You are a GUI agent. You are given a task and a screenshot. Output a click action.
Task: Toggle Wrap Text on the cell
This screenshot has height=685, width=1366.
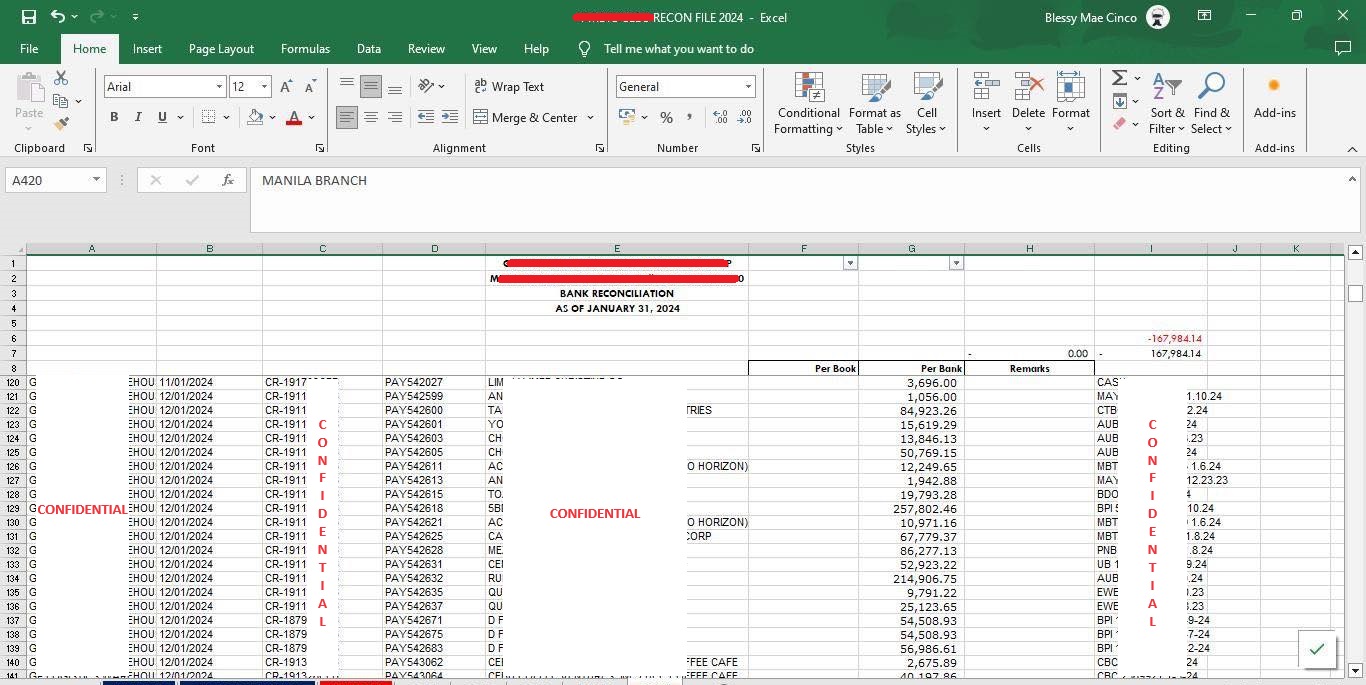click(x=509, y=87)
